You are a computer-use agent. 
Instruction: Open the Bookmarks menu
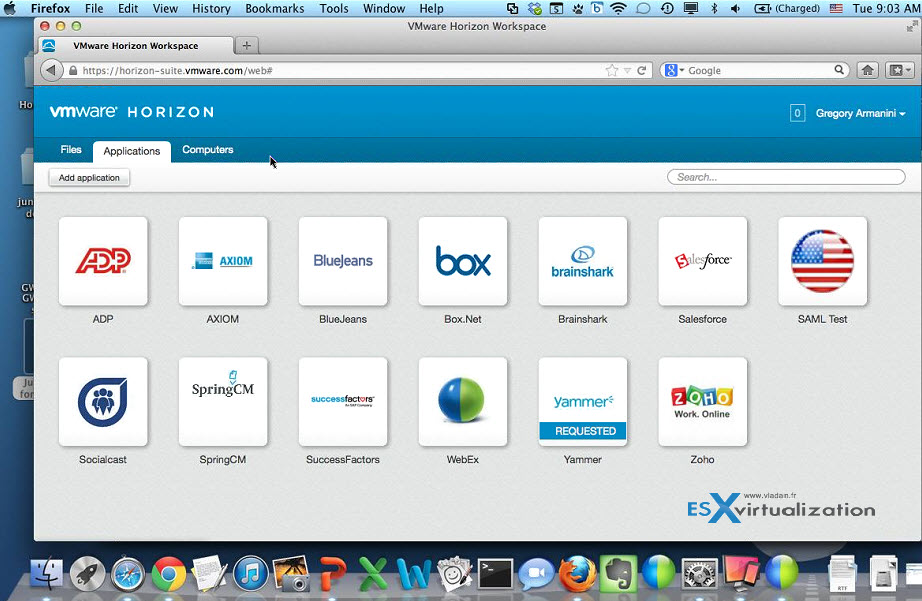click(275, 8)
